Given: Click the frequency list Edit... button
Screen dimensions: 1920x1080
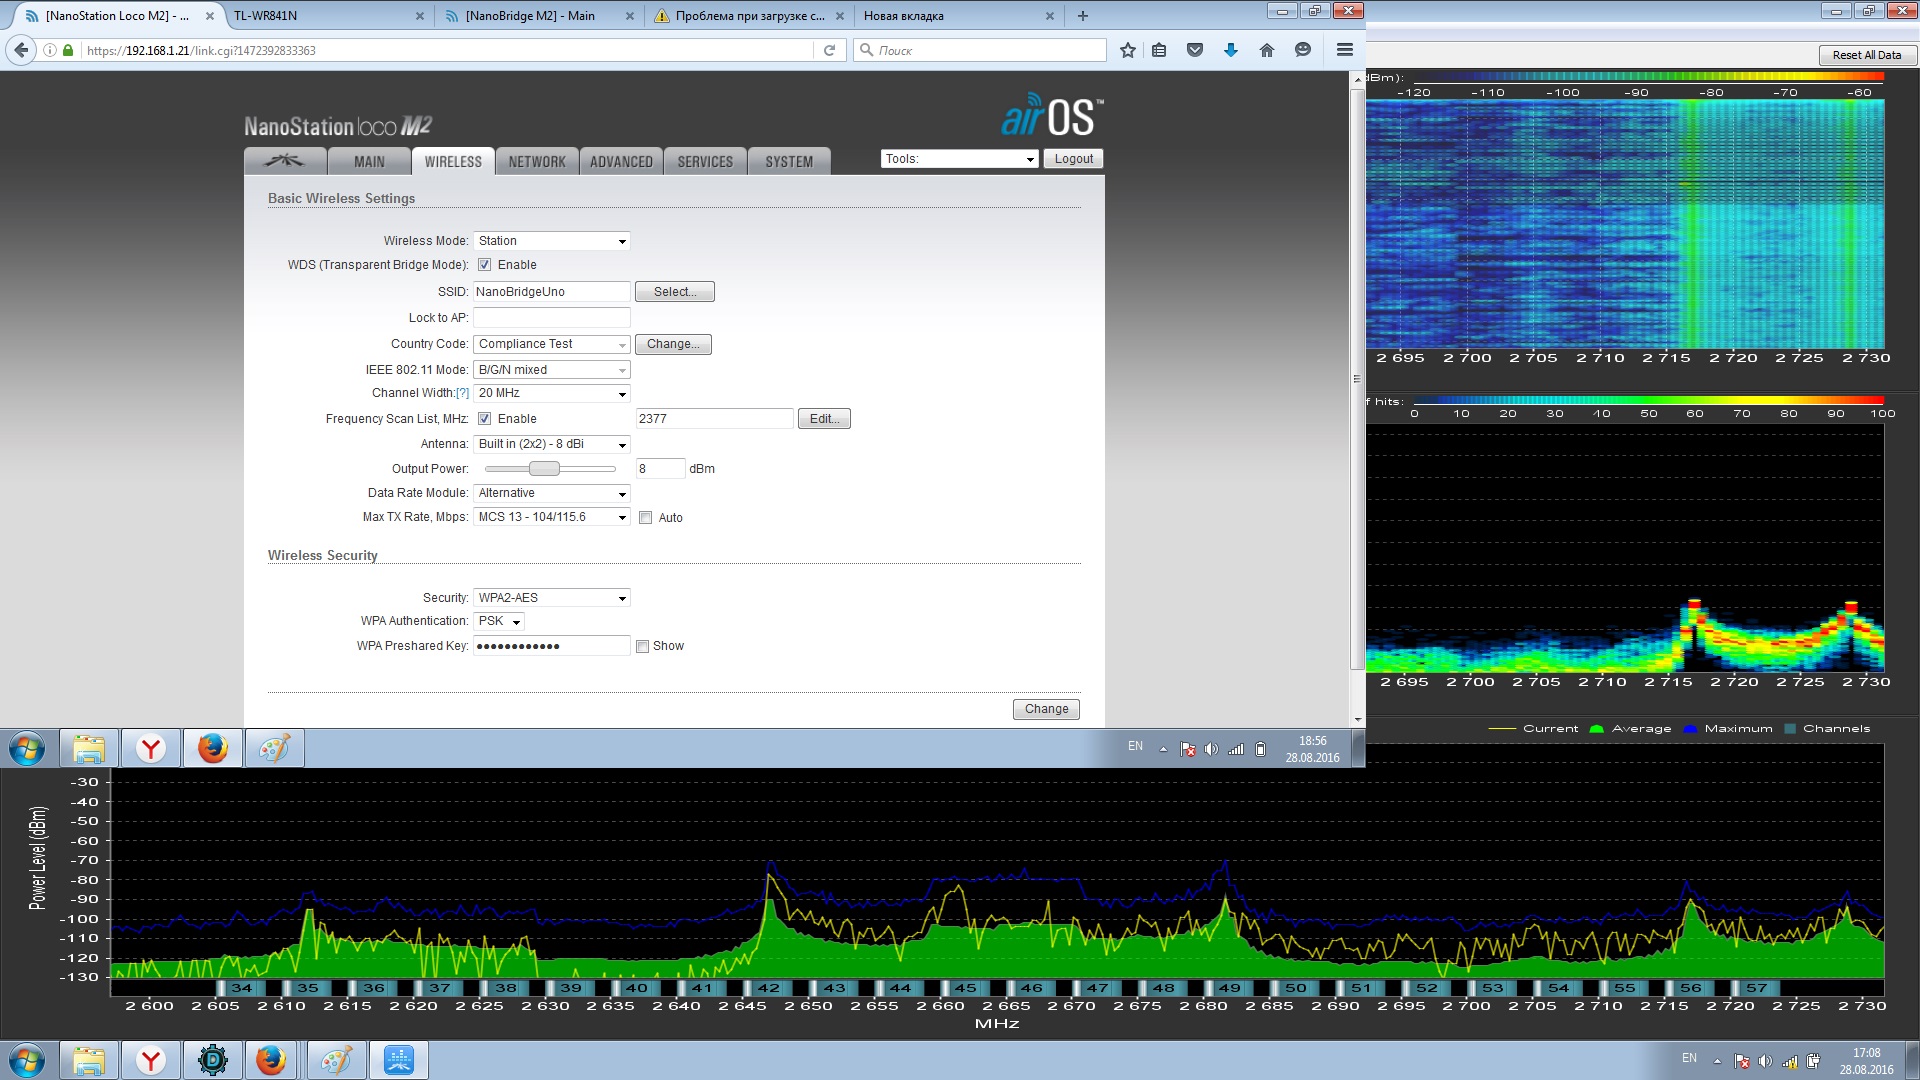Looking at the screenshot, I should click(x=824, y=419).
